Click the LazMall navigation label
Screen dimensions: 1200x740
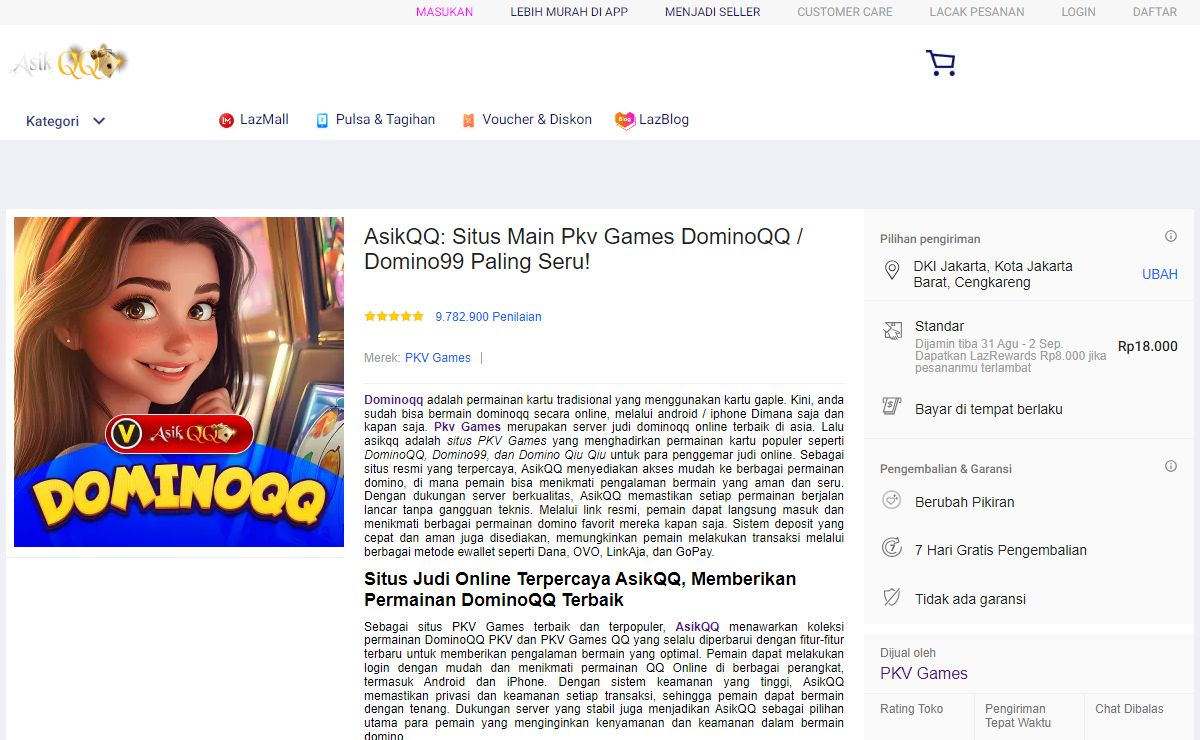(x=264, y=119)
